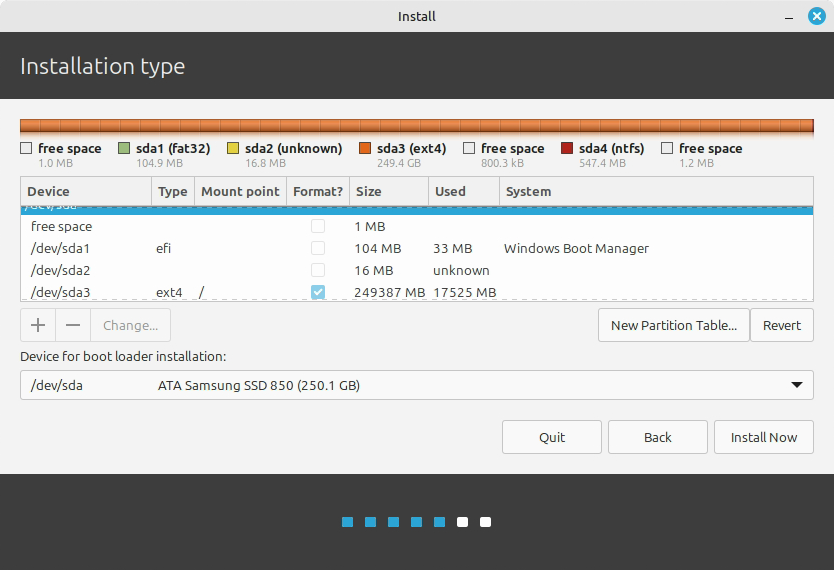Revert partition changes
This screenshot has width=834, height=570.
[x=781, y=325]
